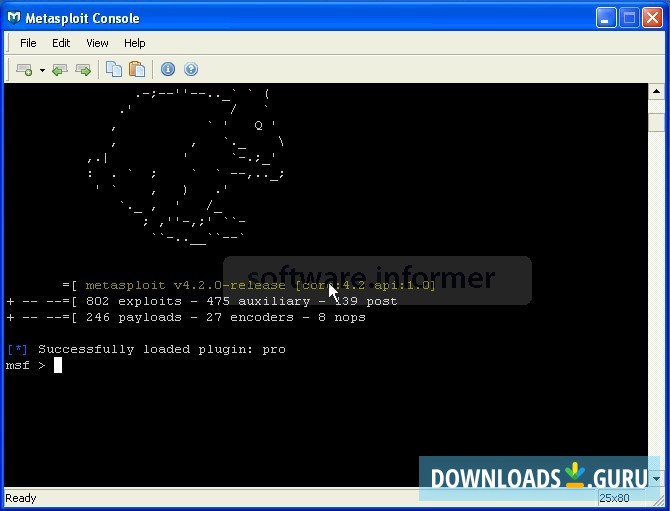
Task: Open the new tab dropdown arrow
Action: [x=42, y=70]
